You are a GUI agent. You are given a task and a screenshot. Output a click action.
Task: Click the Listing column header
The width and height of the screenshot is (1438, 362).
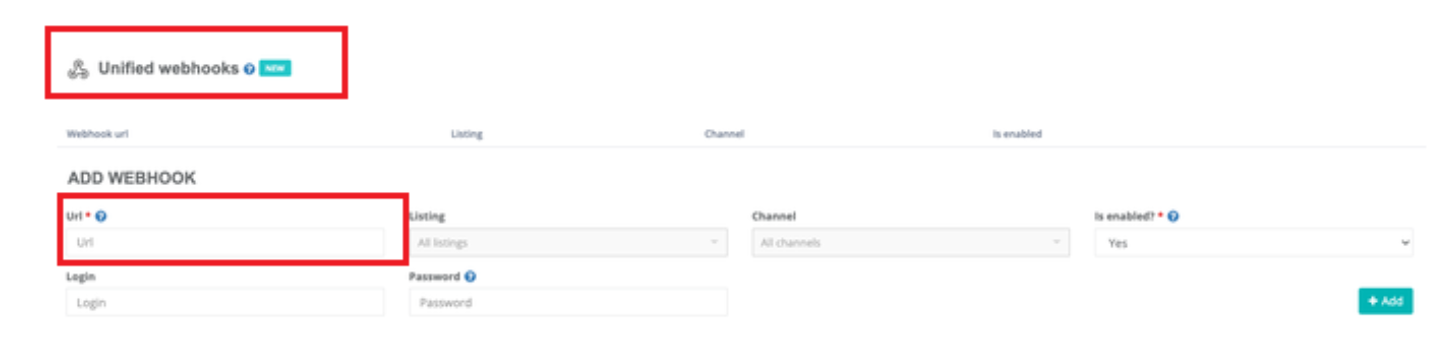pos(467,134)
